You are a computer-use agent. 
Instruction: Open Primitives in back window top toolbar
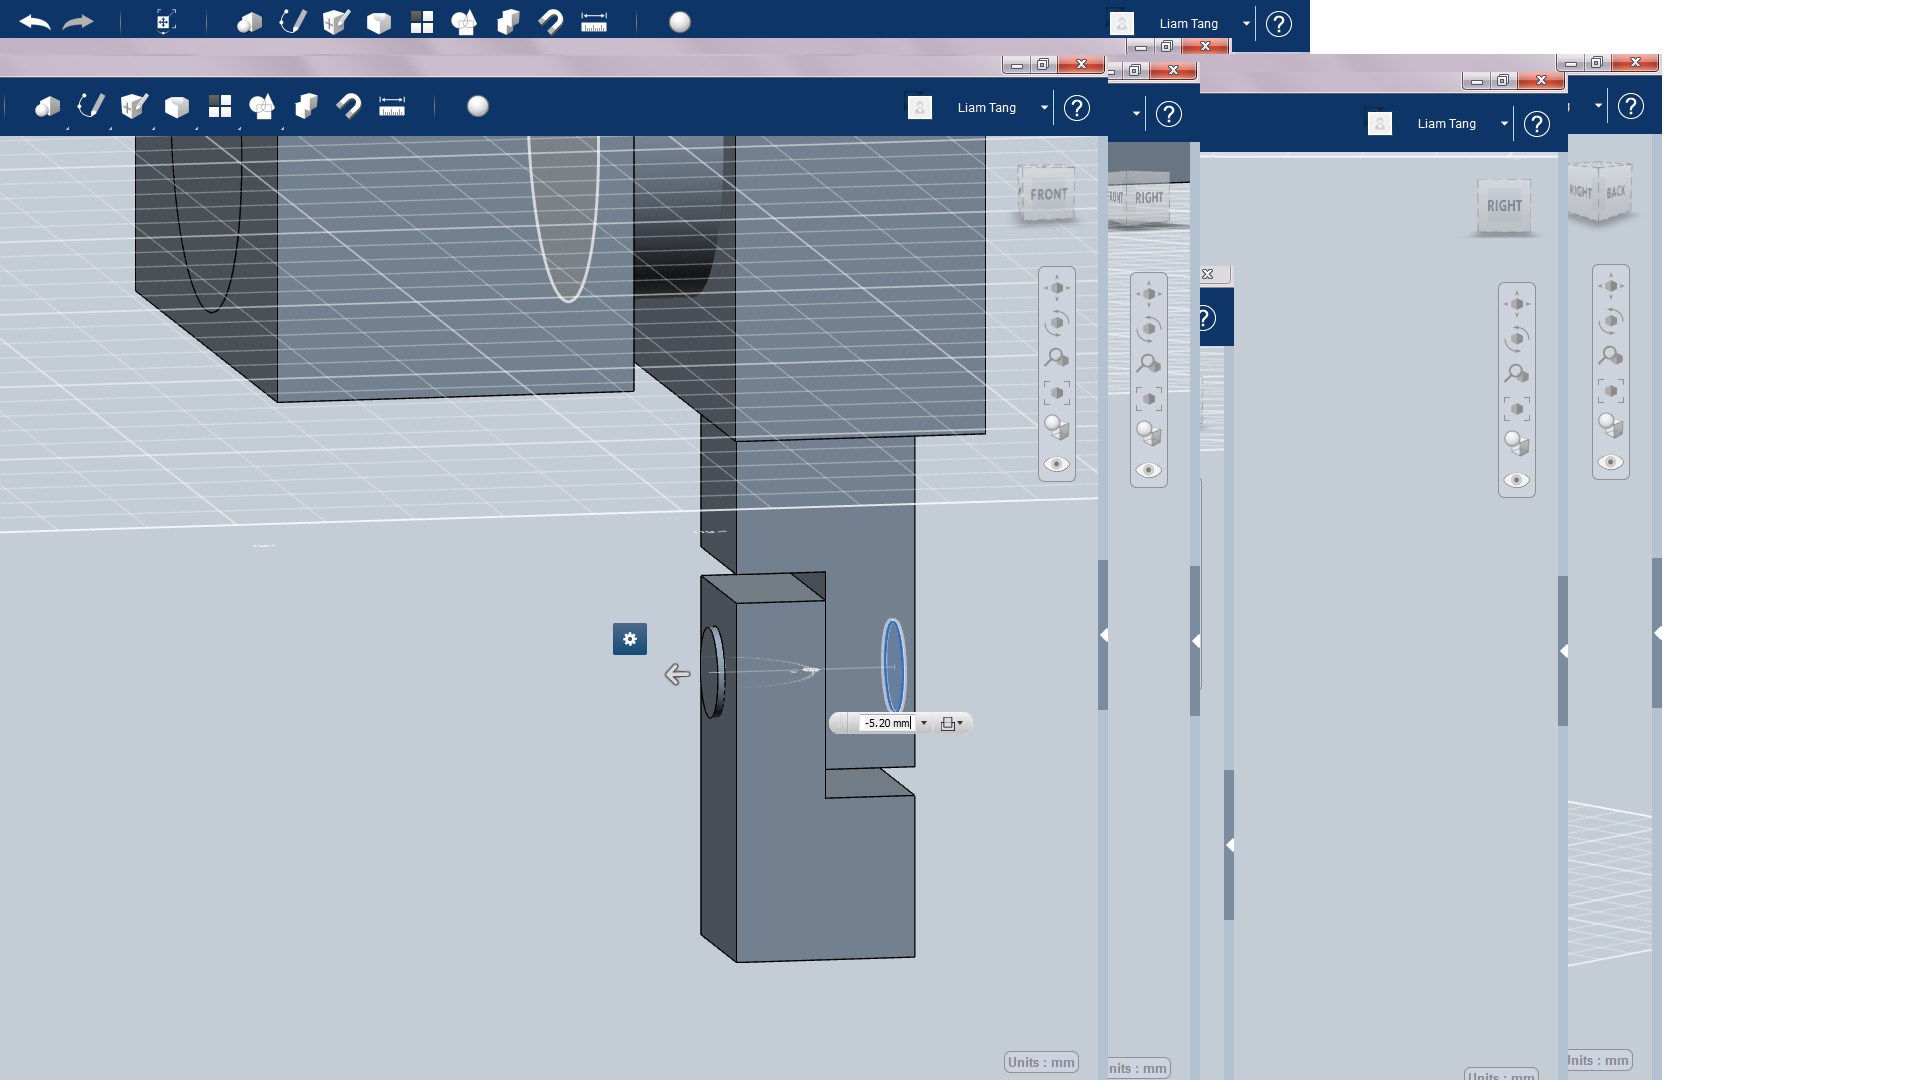point(249,22)
